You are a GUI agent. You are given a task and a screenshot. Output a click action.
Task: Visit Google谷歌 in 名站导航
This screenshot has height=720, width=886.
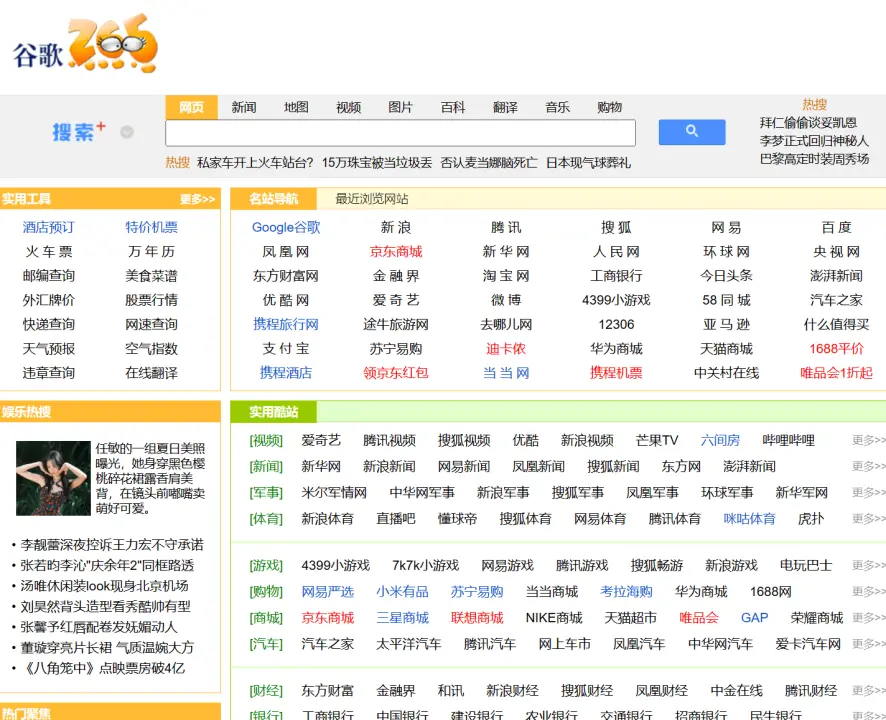(286, 227)
